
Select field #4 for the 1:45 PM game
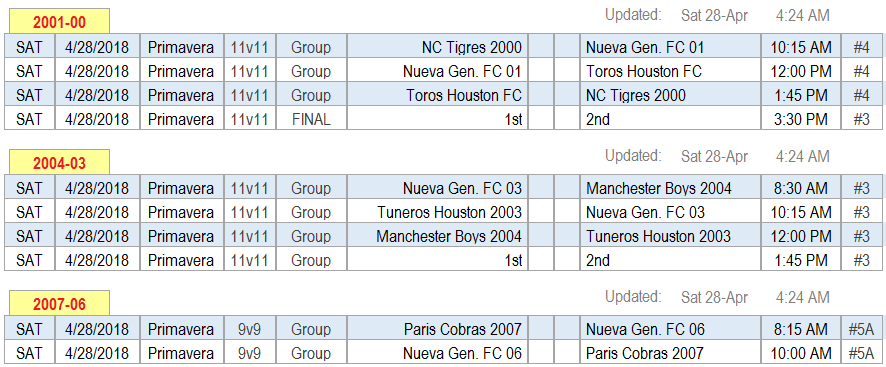point(861,95)
